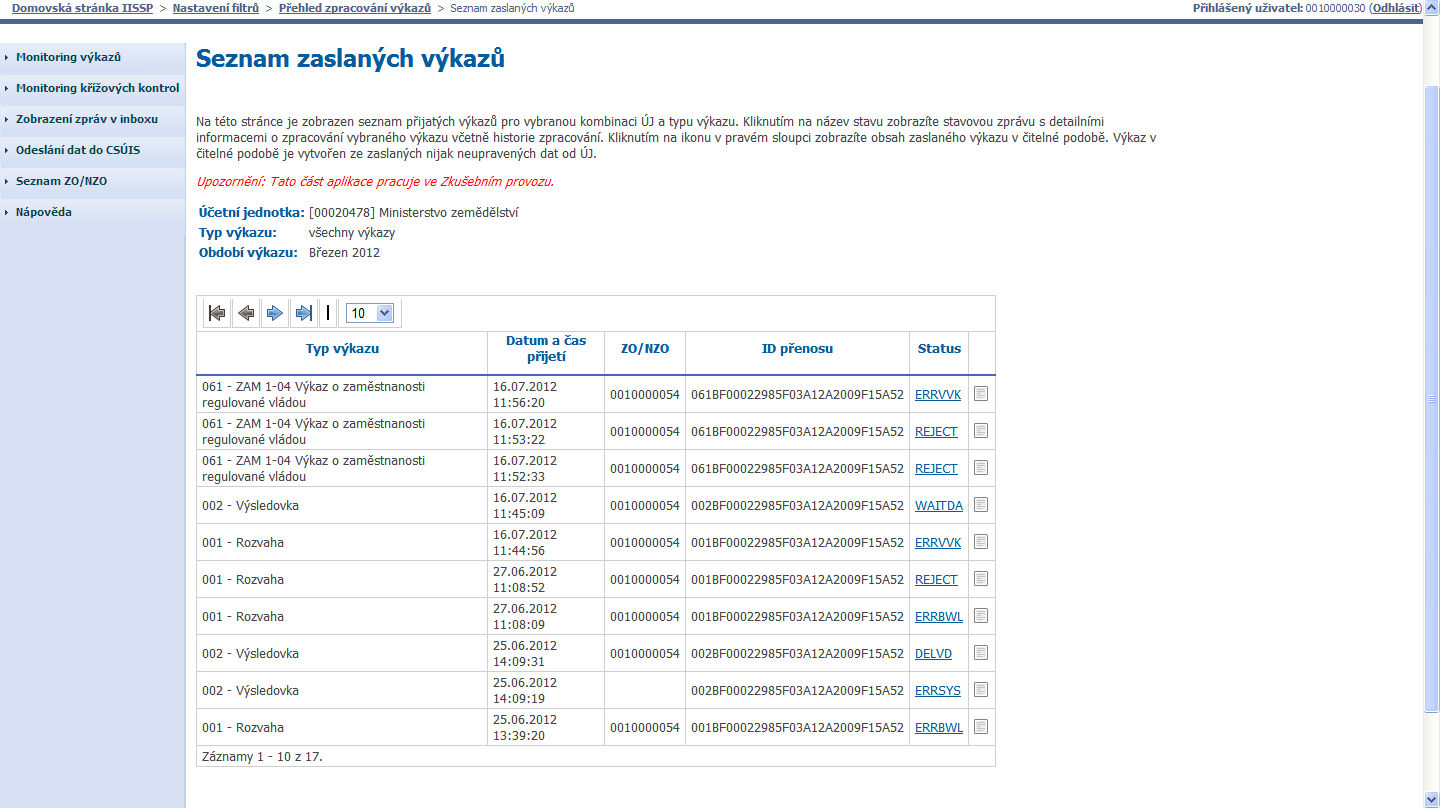Open ERRBWL status of 13:39:20 Rozvaha
This screenshot has height=808, width=1440.
coord(939,728)
